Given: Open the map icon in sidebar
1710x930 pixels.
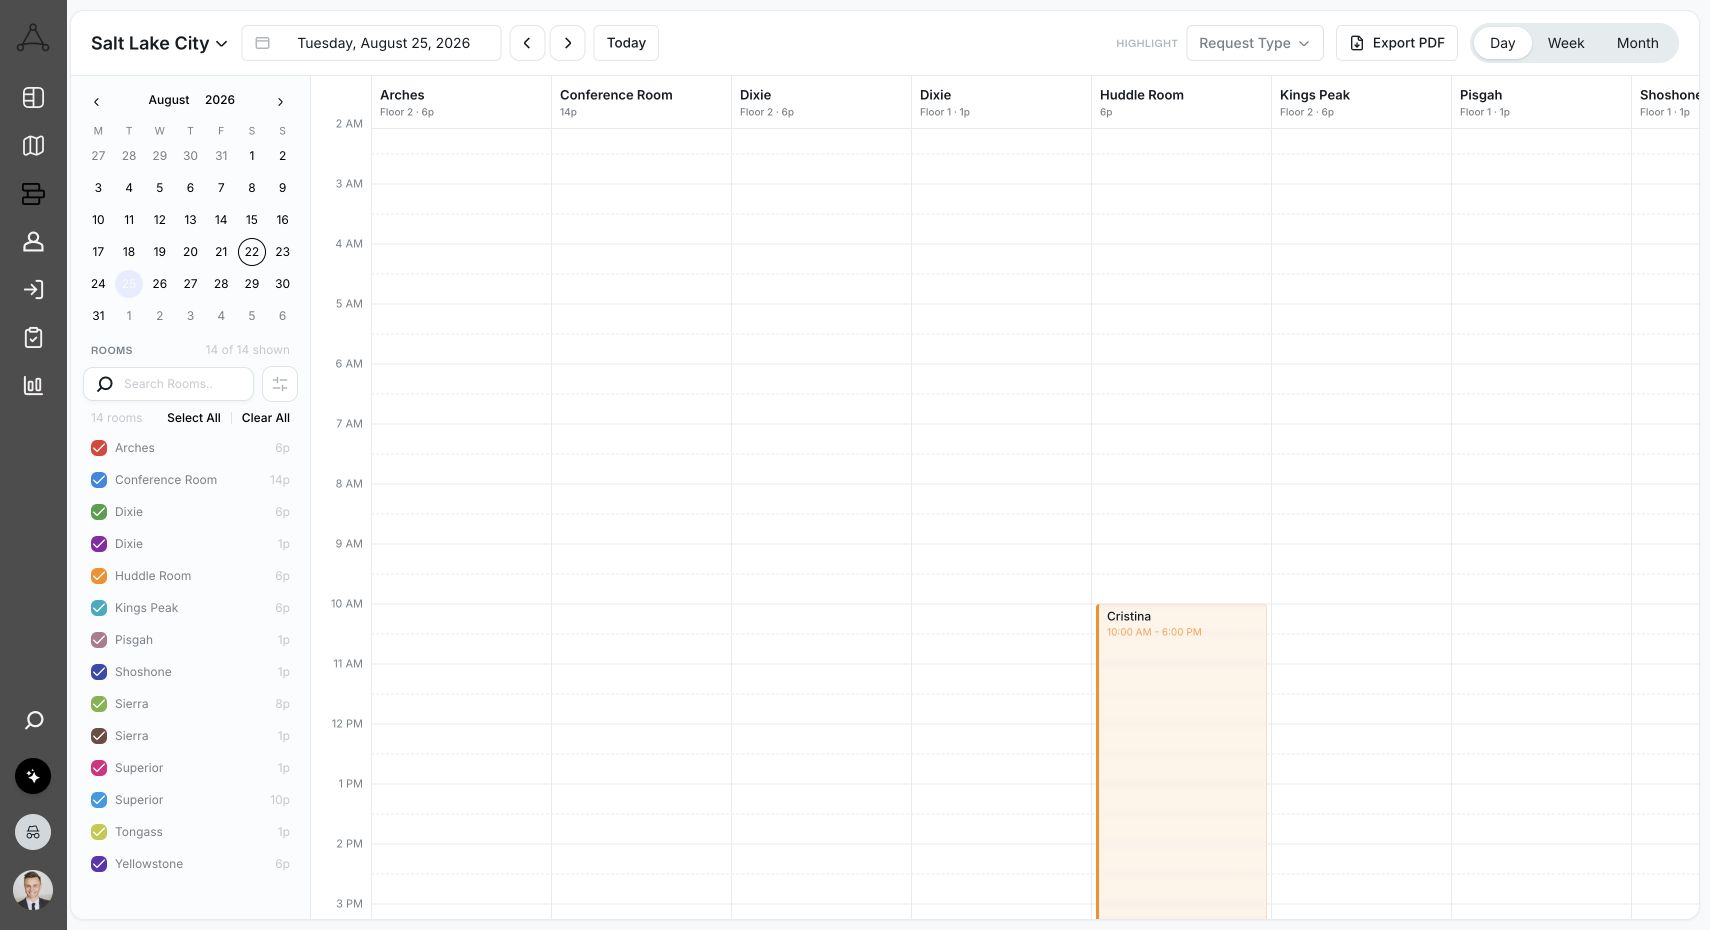Looking at the screenshot, I should coord(33,145).
